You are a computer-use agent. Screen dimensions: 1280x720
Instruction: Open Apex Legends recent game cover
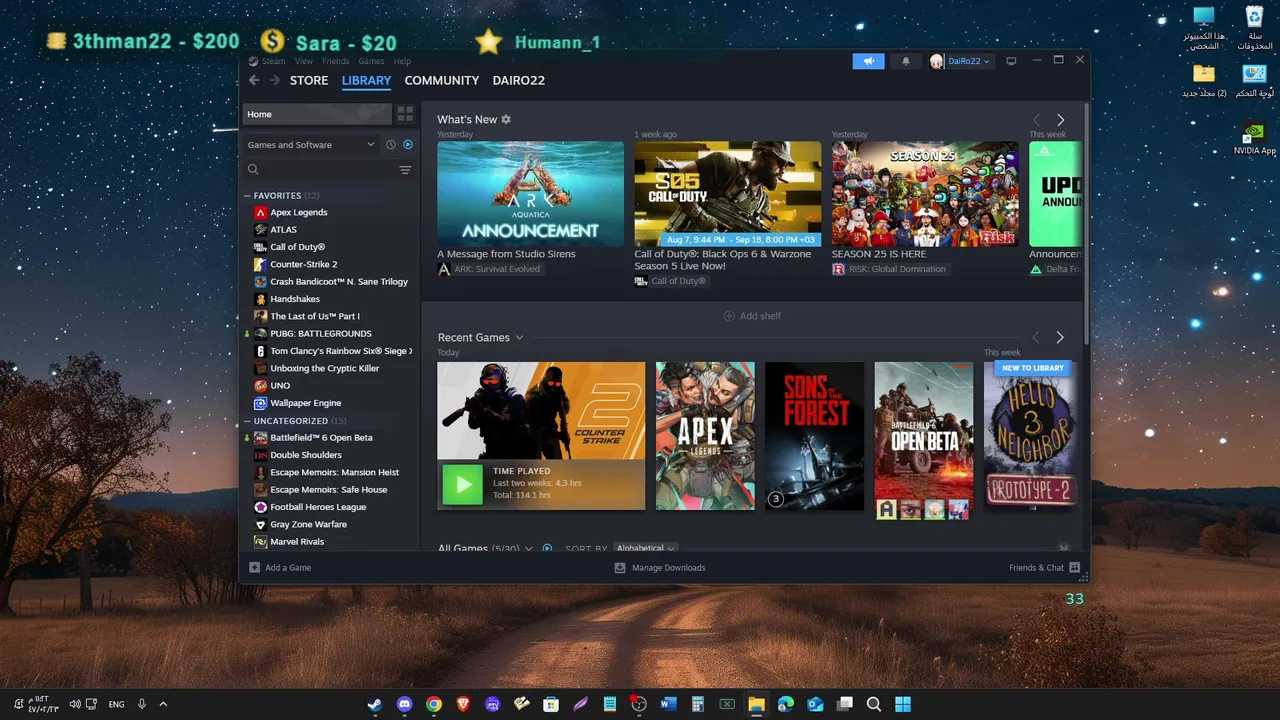click(x=705, y=436)
